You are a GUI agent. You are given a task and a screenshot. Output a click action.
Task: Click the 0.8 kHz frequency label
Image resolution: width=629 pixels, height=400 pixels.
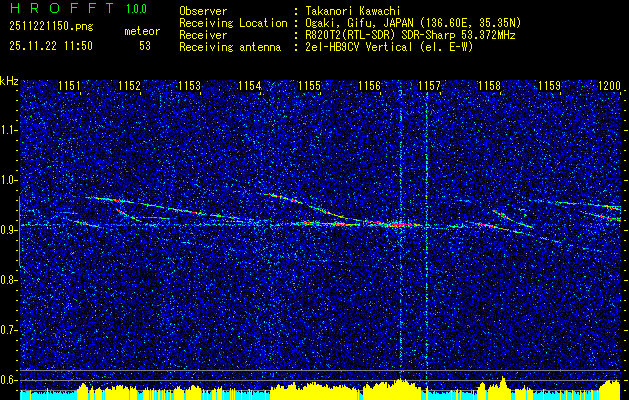coord(8,280)
